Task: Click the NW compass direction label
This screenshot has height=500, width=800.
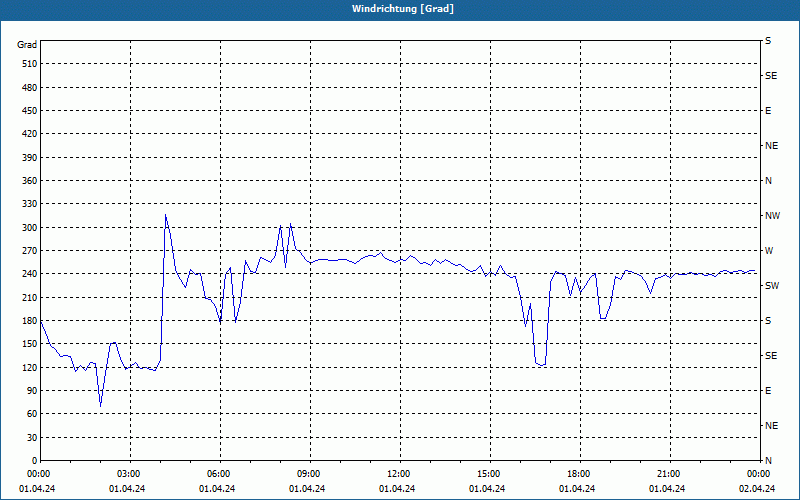Action: 772,216
